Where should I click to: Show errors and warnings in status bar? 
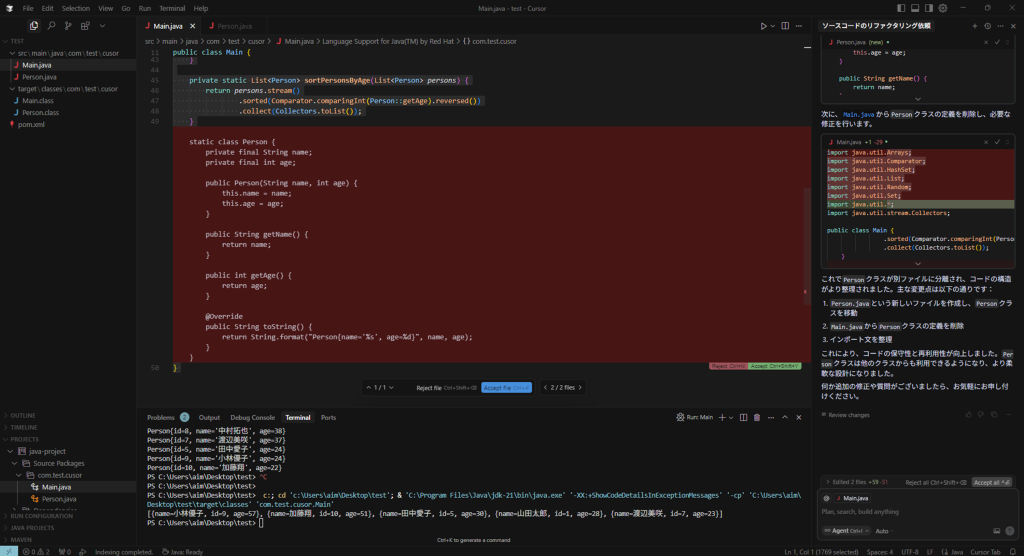36,552
